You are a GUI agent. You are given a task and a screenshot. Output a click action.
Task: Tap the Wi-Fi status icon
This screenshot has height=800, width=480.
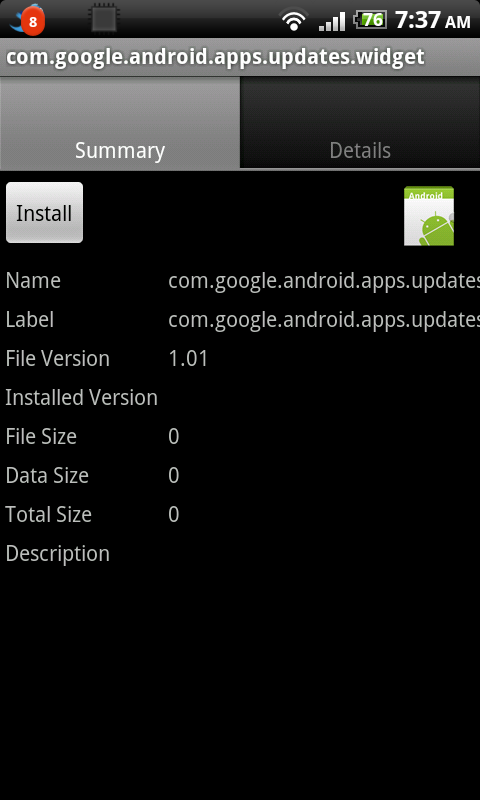point(294,20)
